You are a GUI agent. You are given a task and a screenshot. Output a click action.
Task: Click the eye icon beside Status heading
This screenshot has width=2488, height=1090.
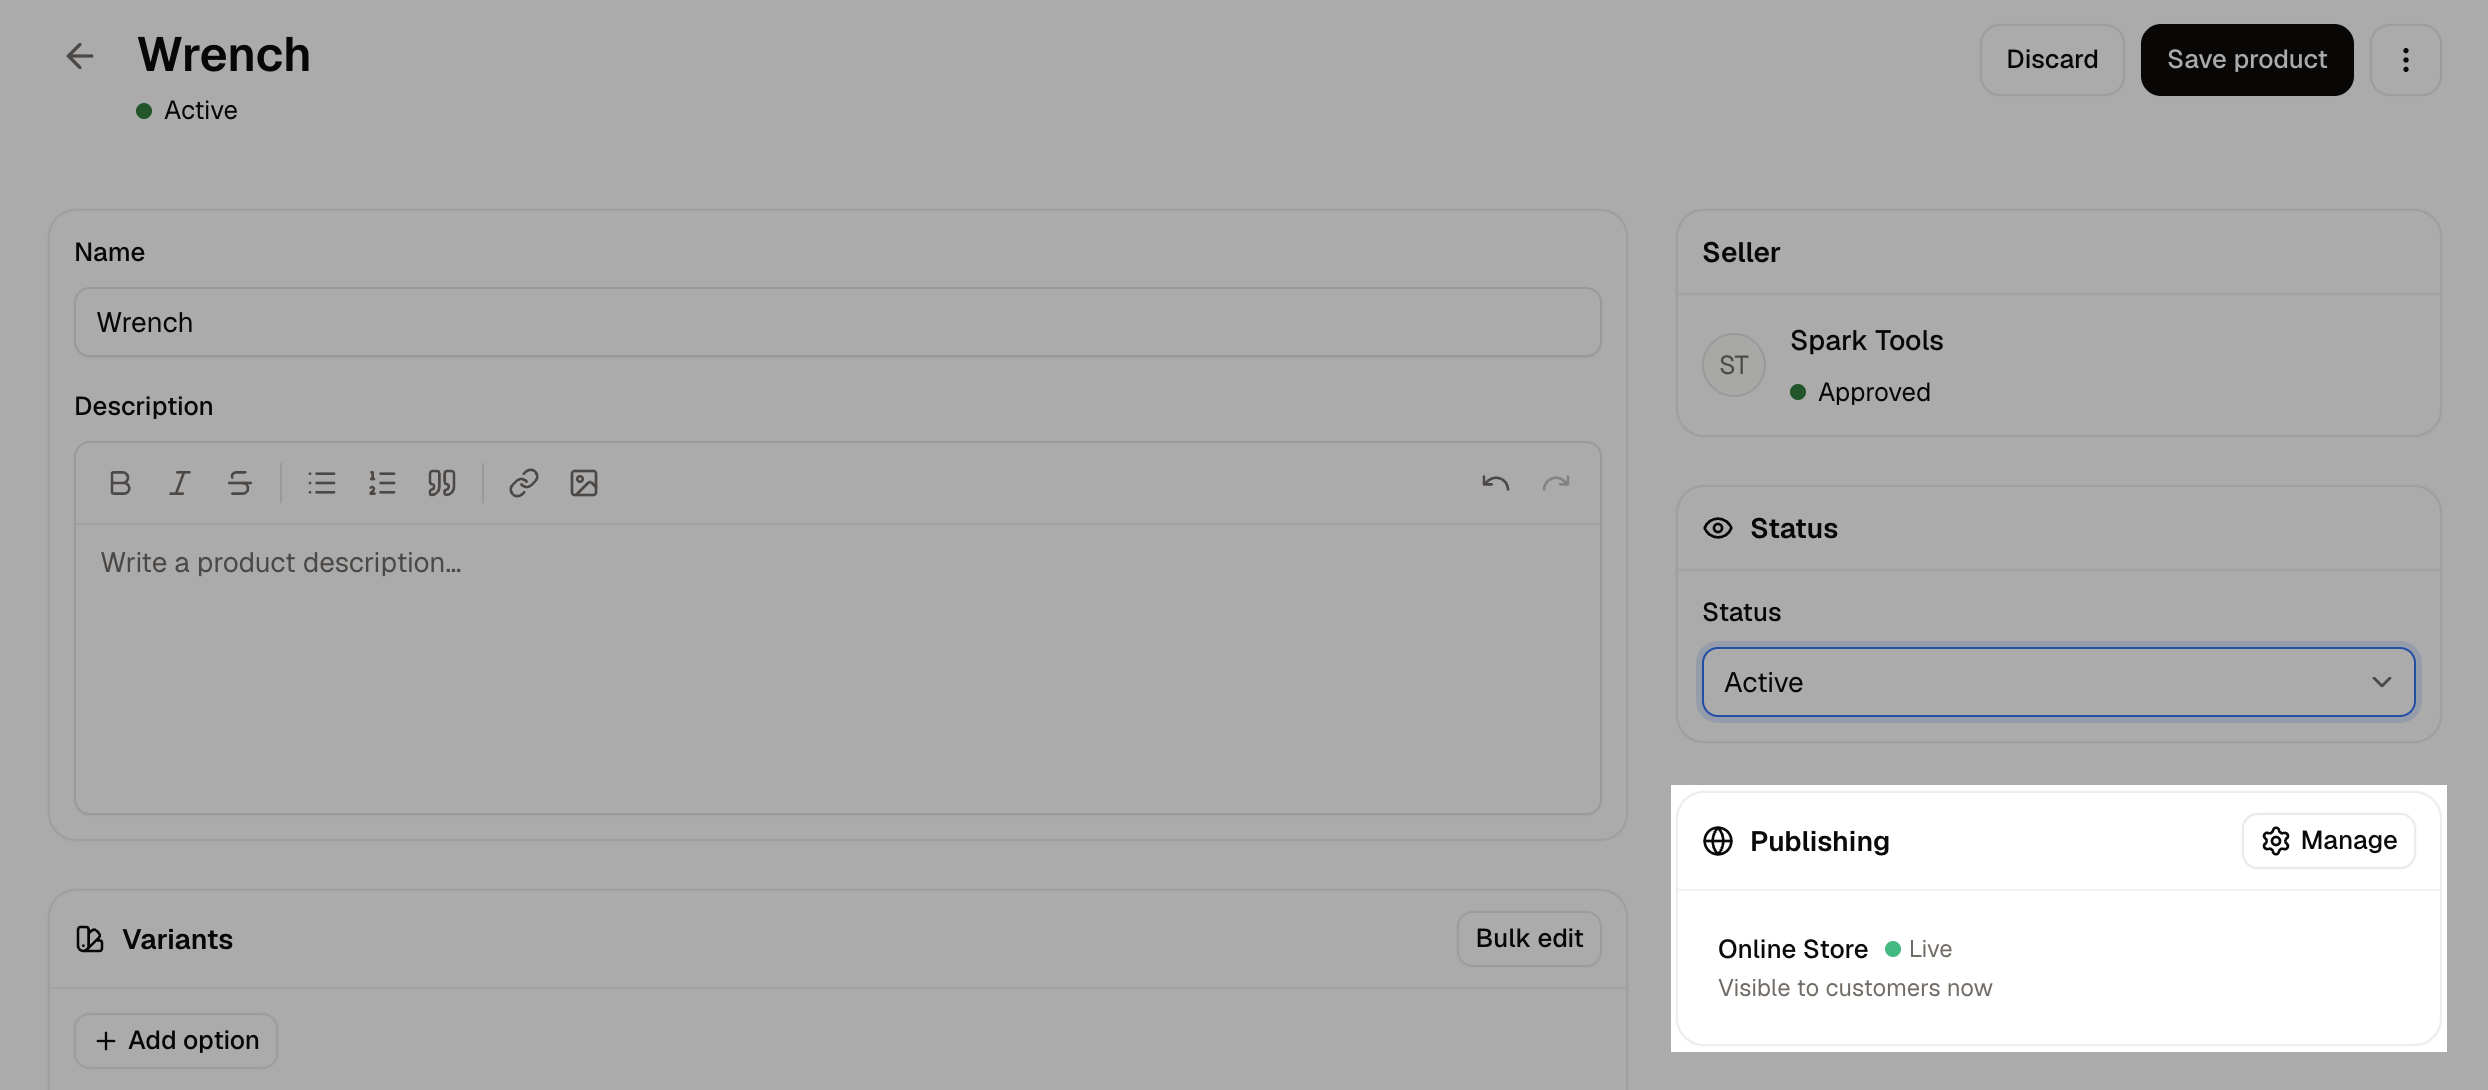1718,528
